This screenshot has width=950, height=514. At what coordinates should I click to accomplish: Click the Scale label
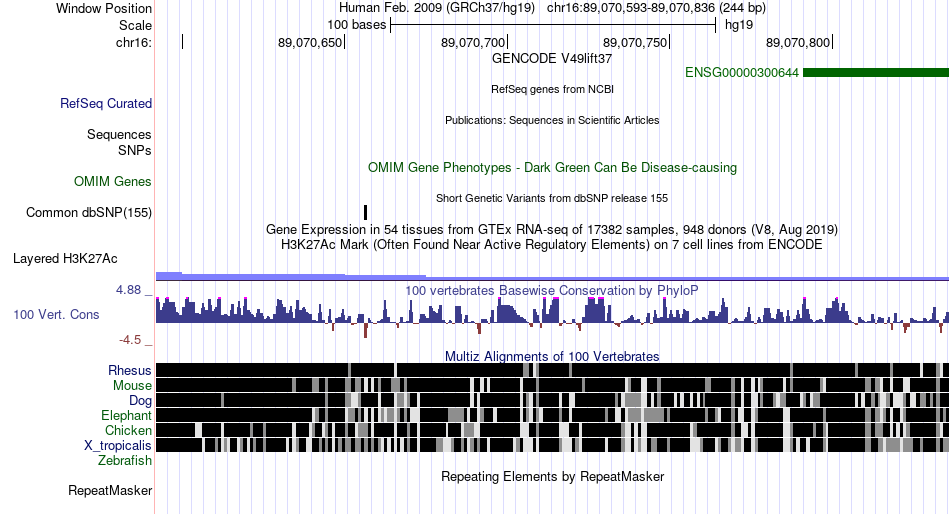136,25
